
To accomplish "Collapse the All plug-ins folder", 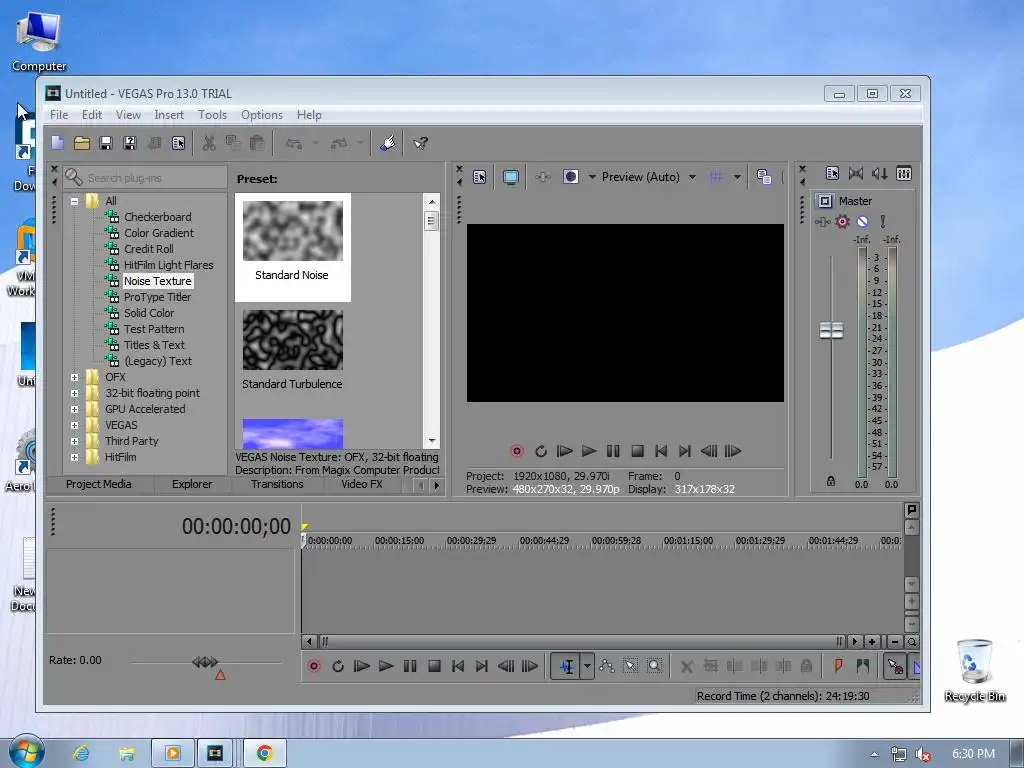I will [74, 201].
